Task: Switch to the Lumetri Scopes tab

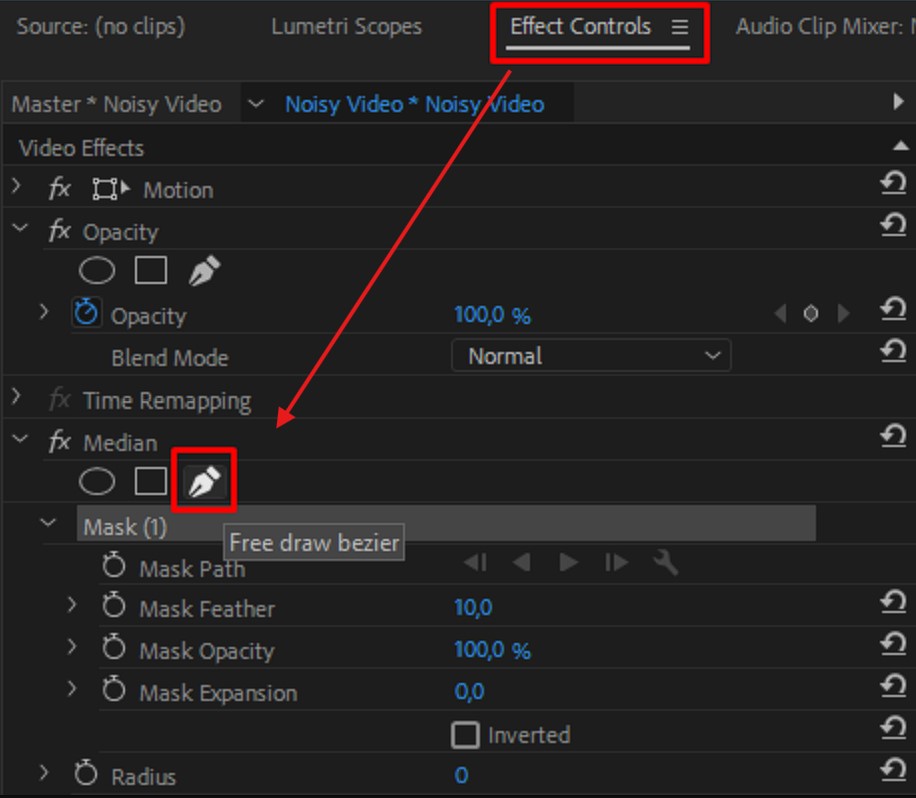Action: click(x=346, y=27)
